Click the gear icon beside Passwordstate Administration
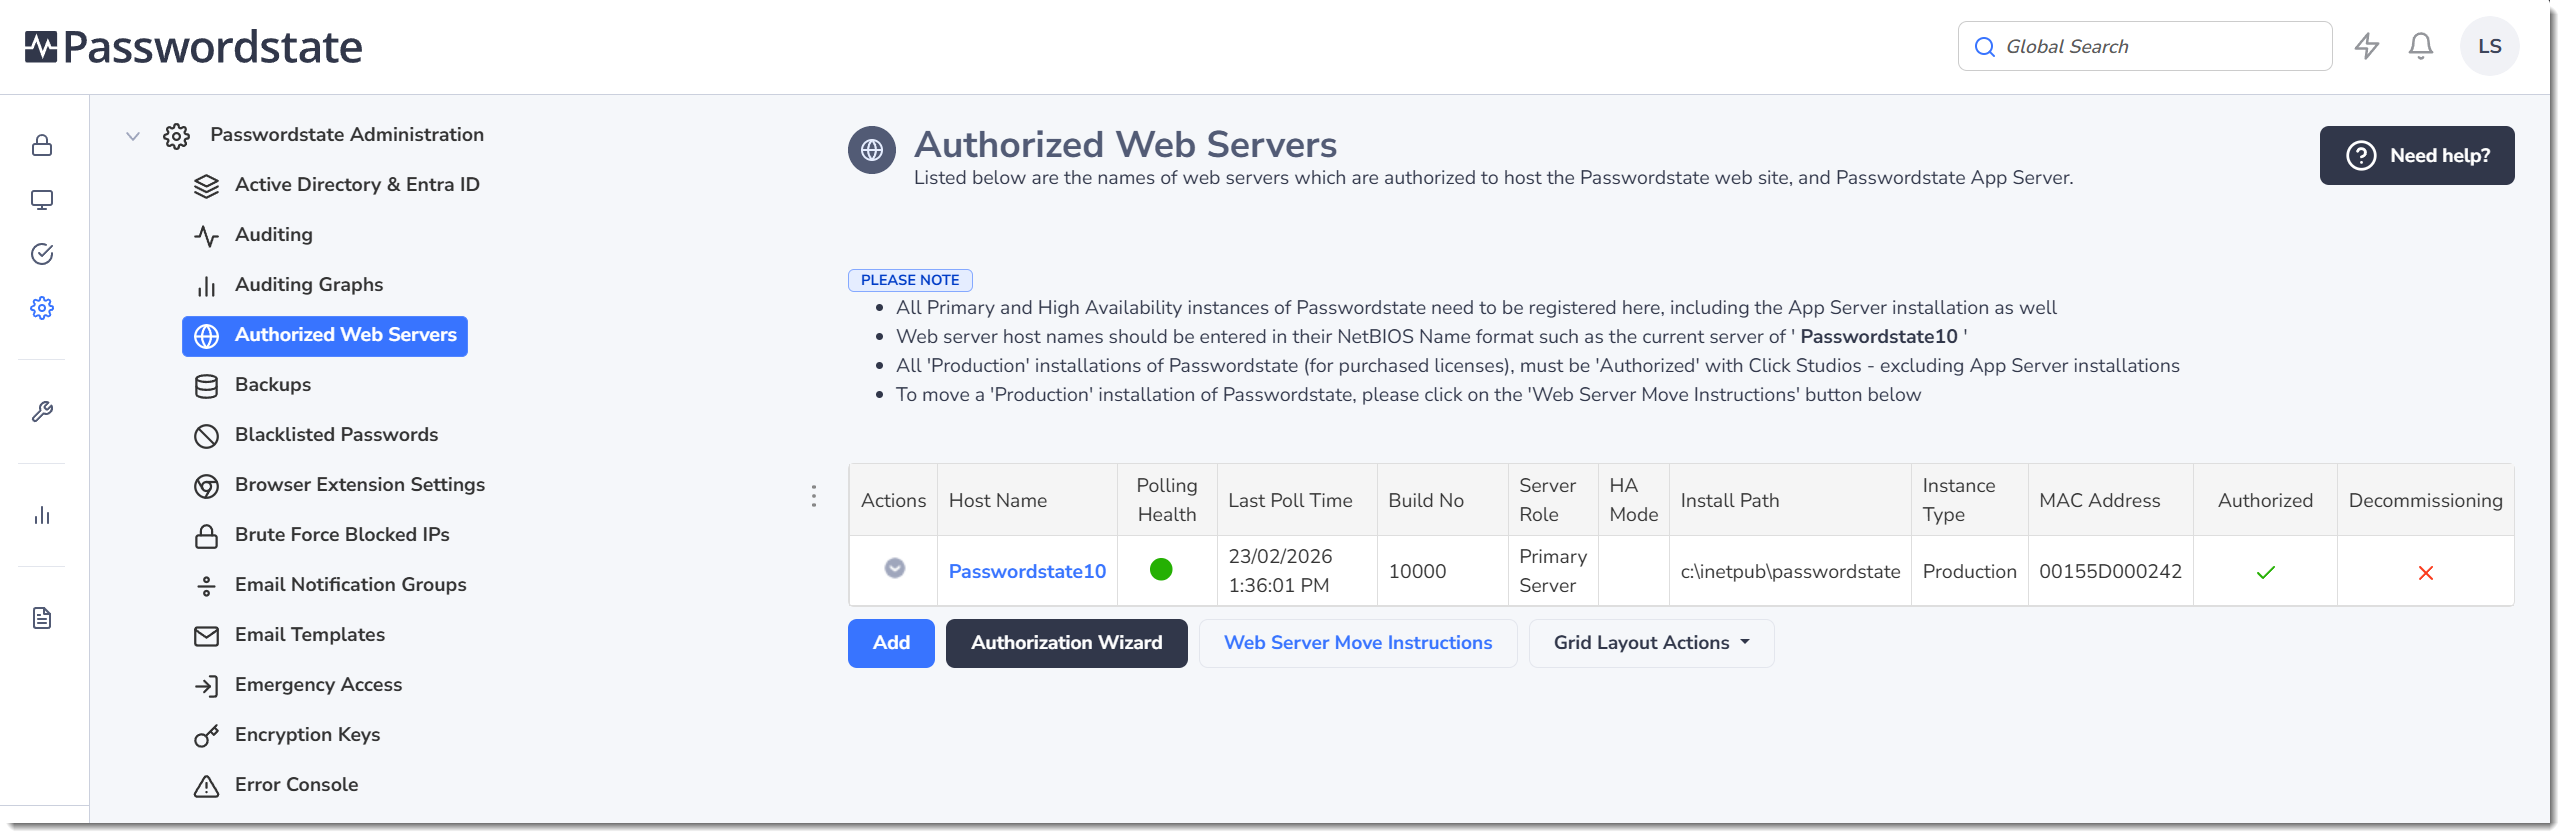Screen dimensions: 2565x838 176,135
